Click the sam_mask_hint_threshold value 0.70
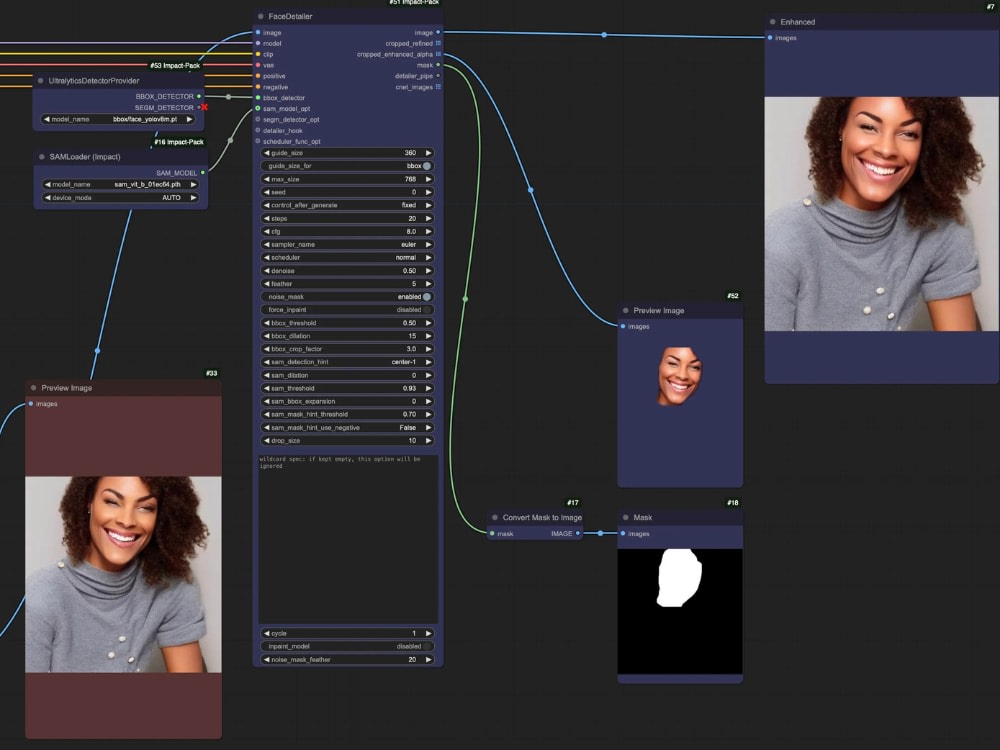The image size is (1000, 750). pos(409,415)
